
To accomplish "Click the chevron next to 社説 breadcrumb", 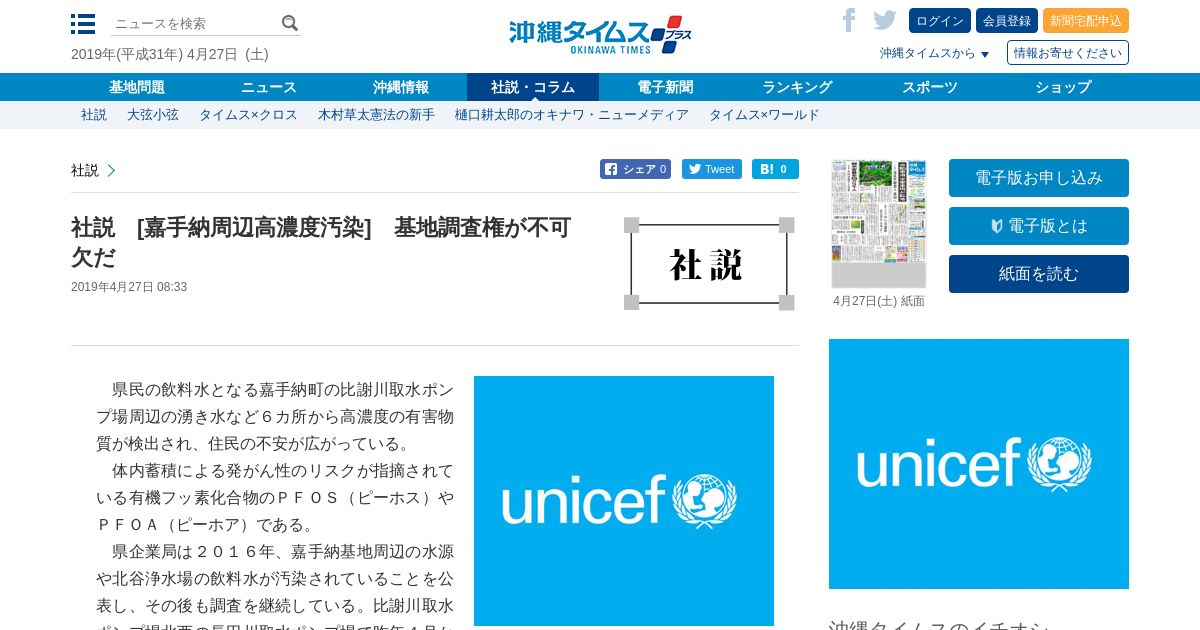I will pyautogui.click(x=111, y=170).
